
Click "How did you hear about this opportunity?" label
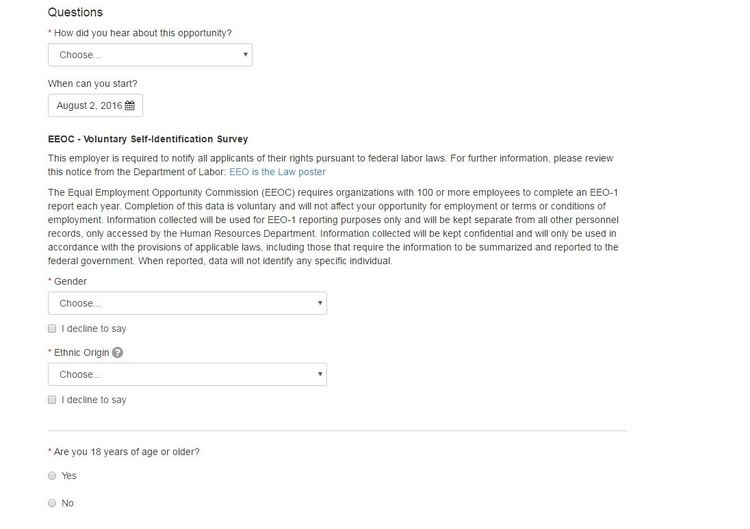(143, 33)
